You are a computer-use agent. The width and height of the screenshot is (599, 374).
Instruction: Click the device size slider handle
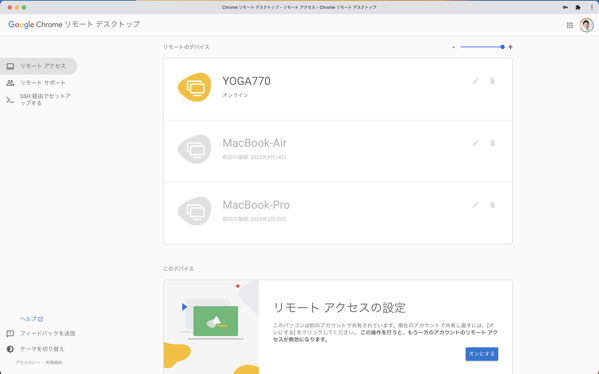pyautogui.click(x=502, y=47)
